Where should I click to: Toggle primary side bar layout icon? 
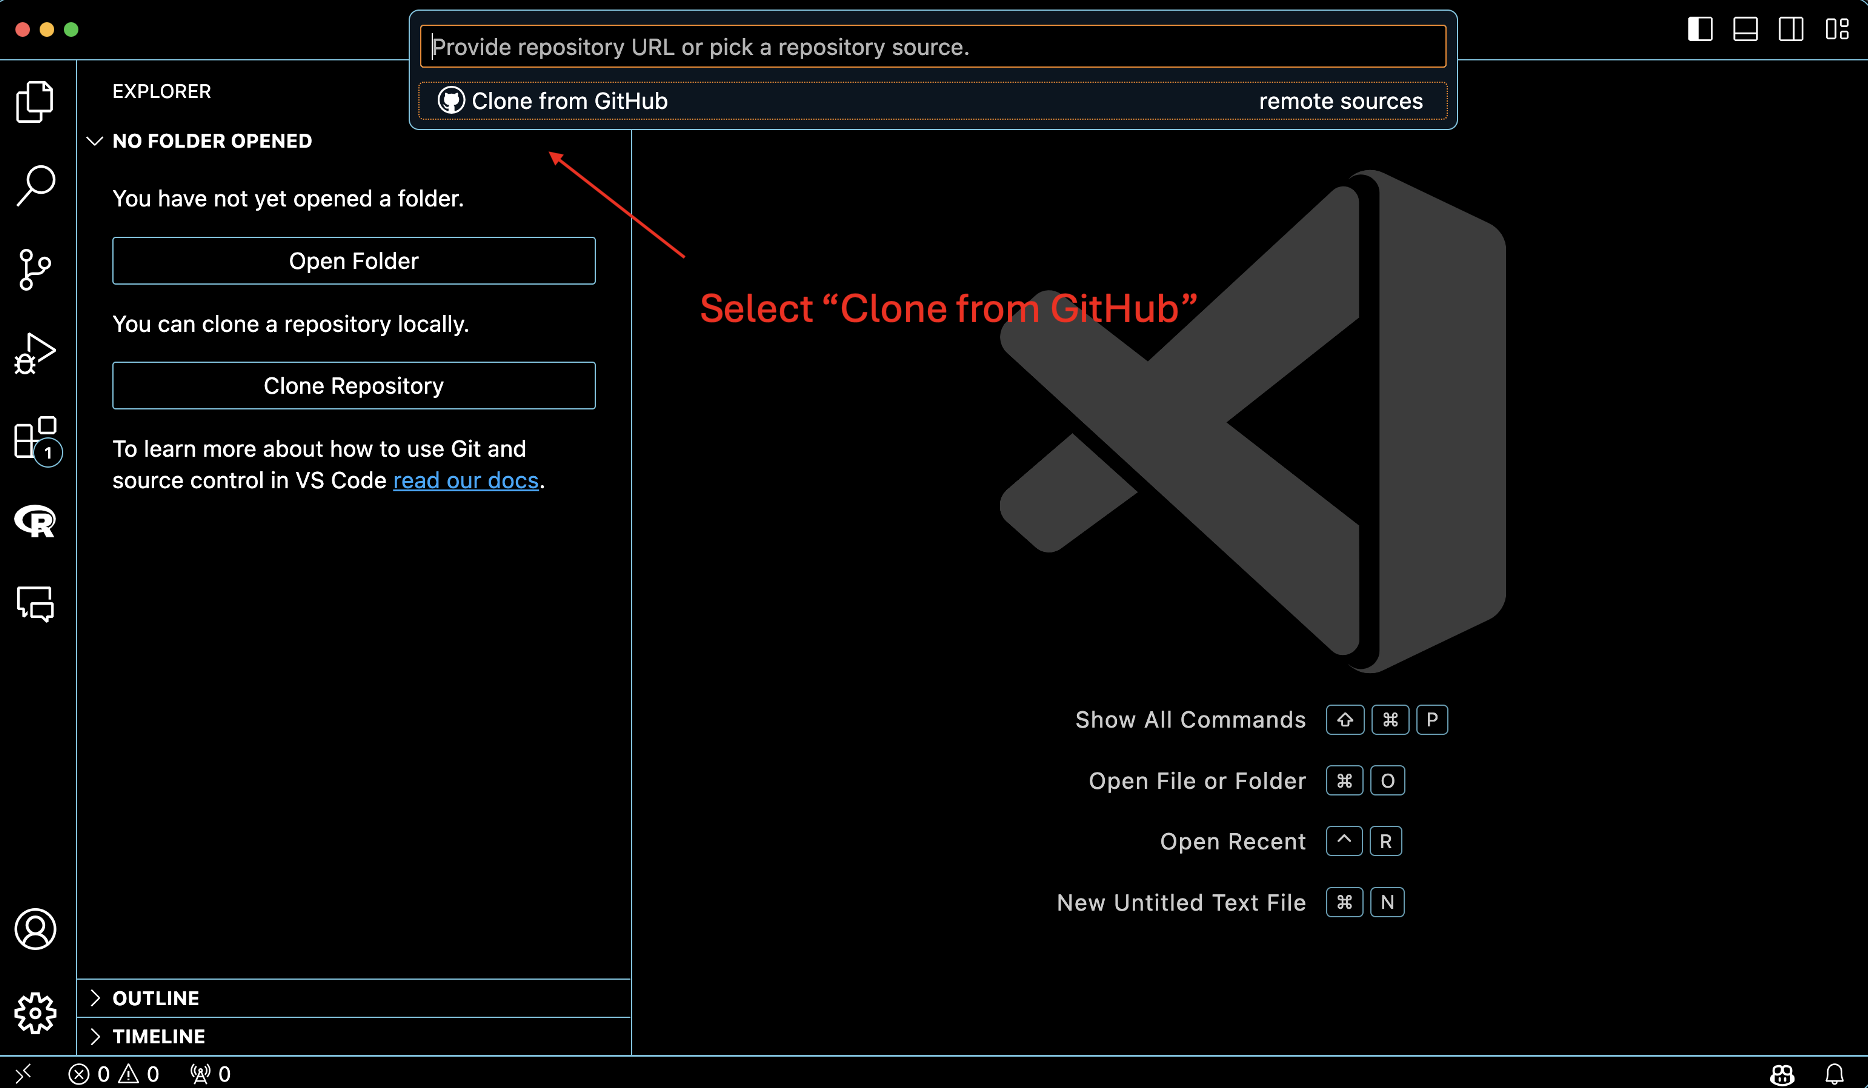(x=1700, y=29)
